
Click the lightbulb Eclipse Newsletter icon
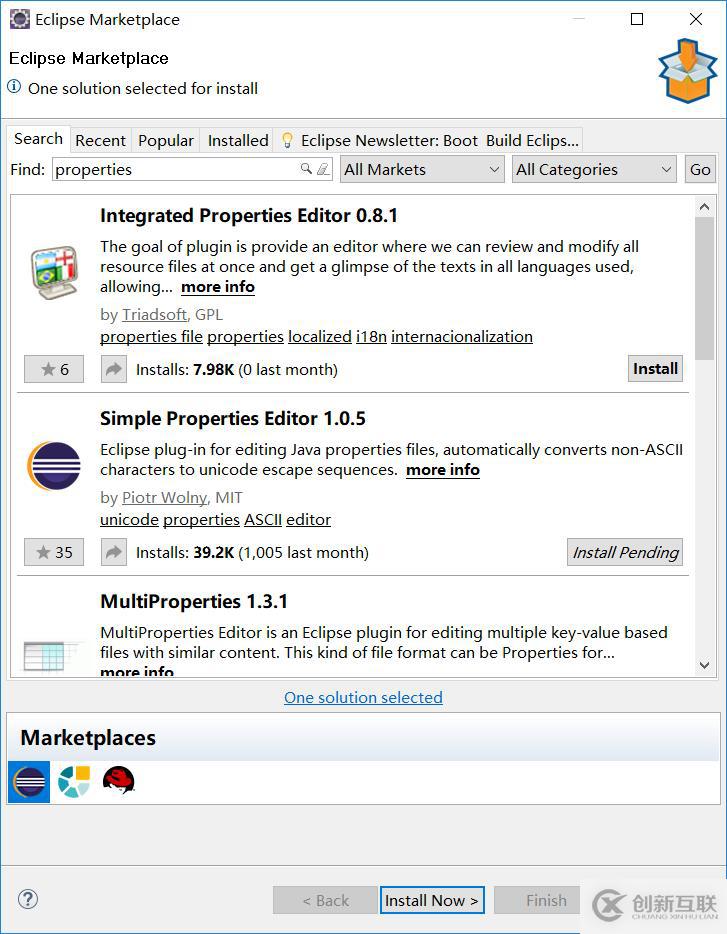[x=287, y=140]
